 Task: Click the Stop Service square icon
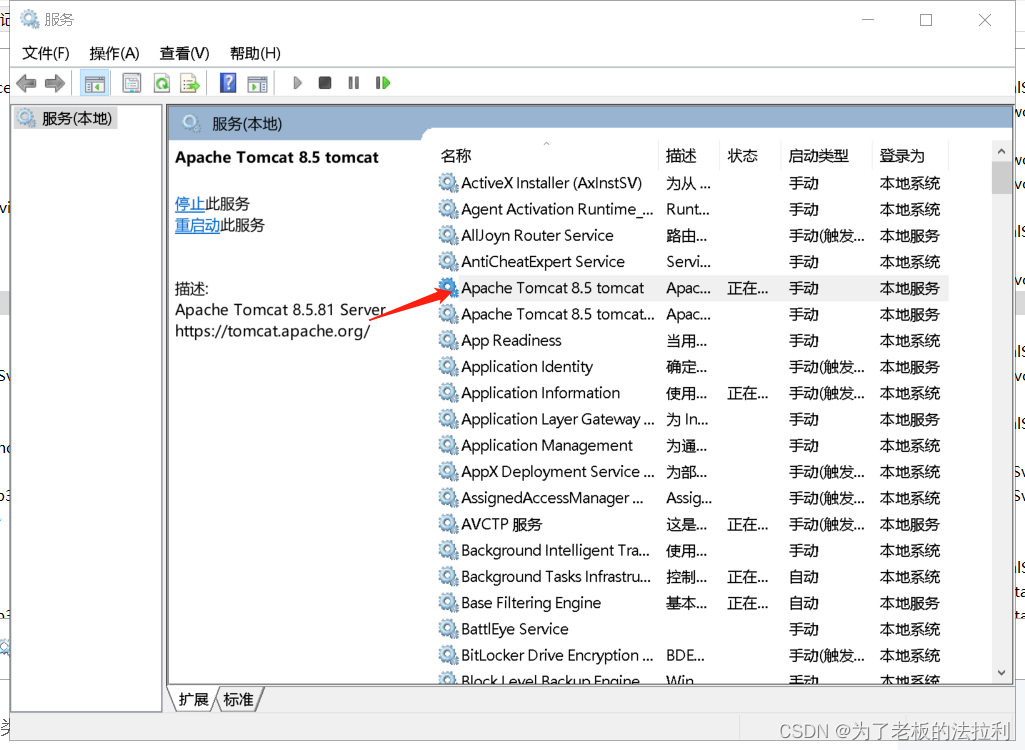324,83
